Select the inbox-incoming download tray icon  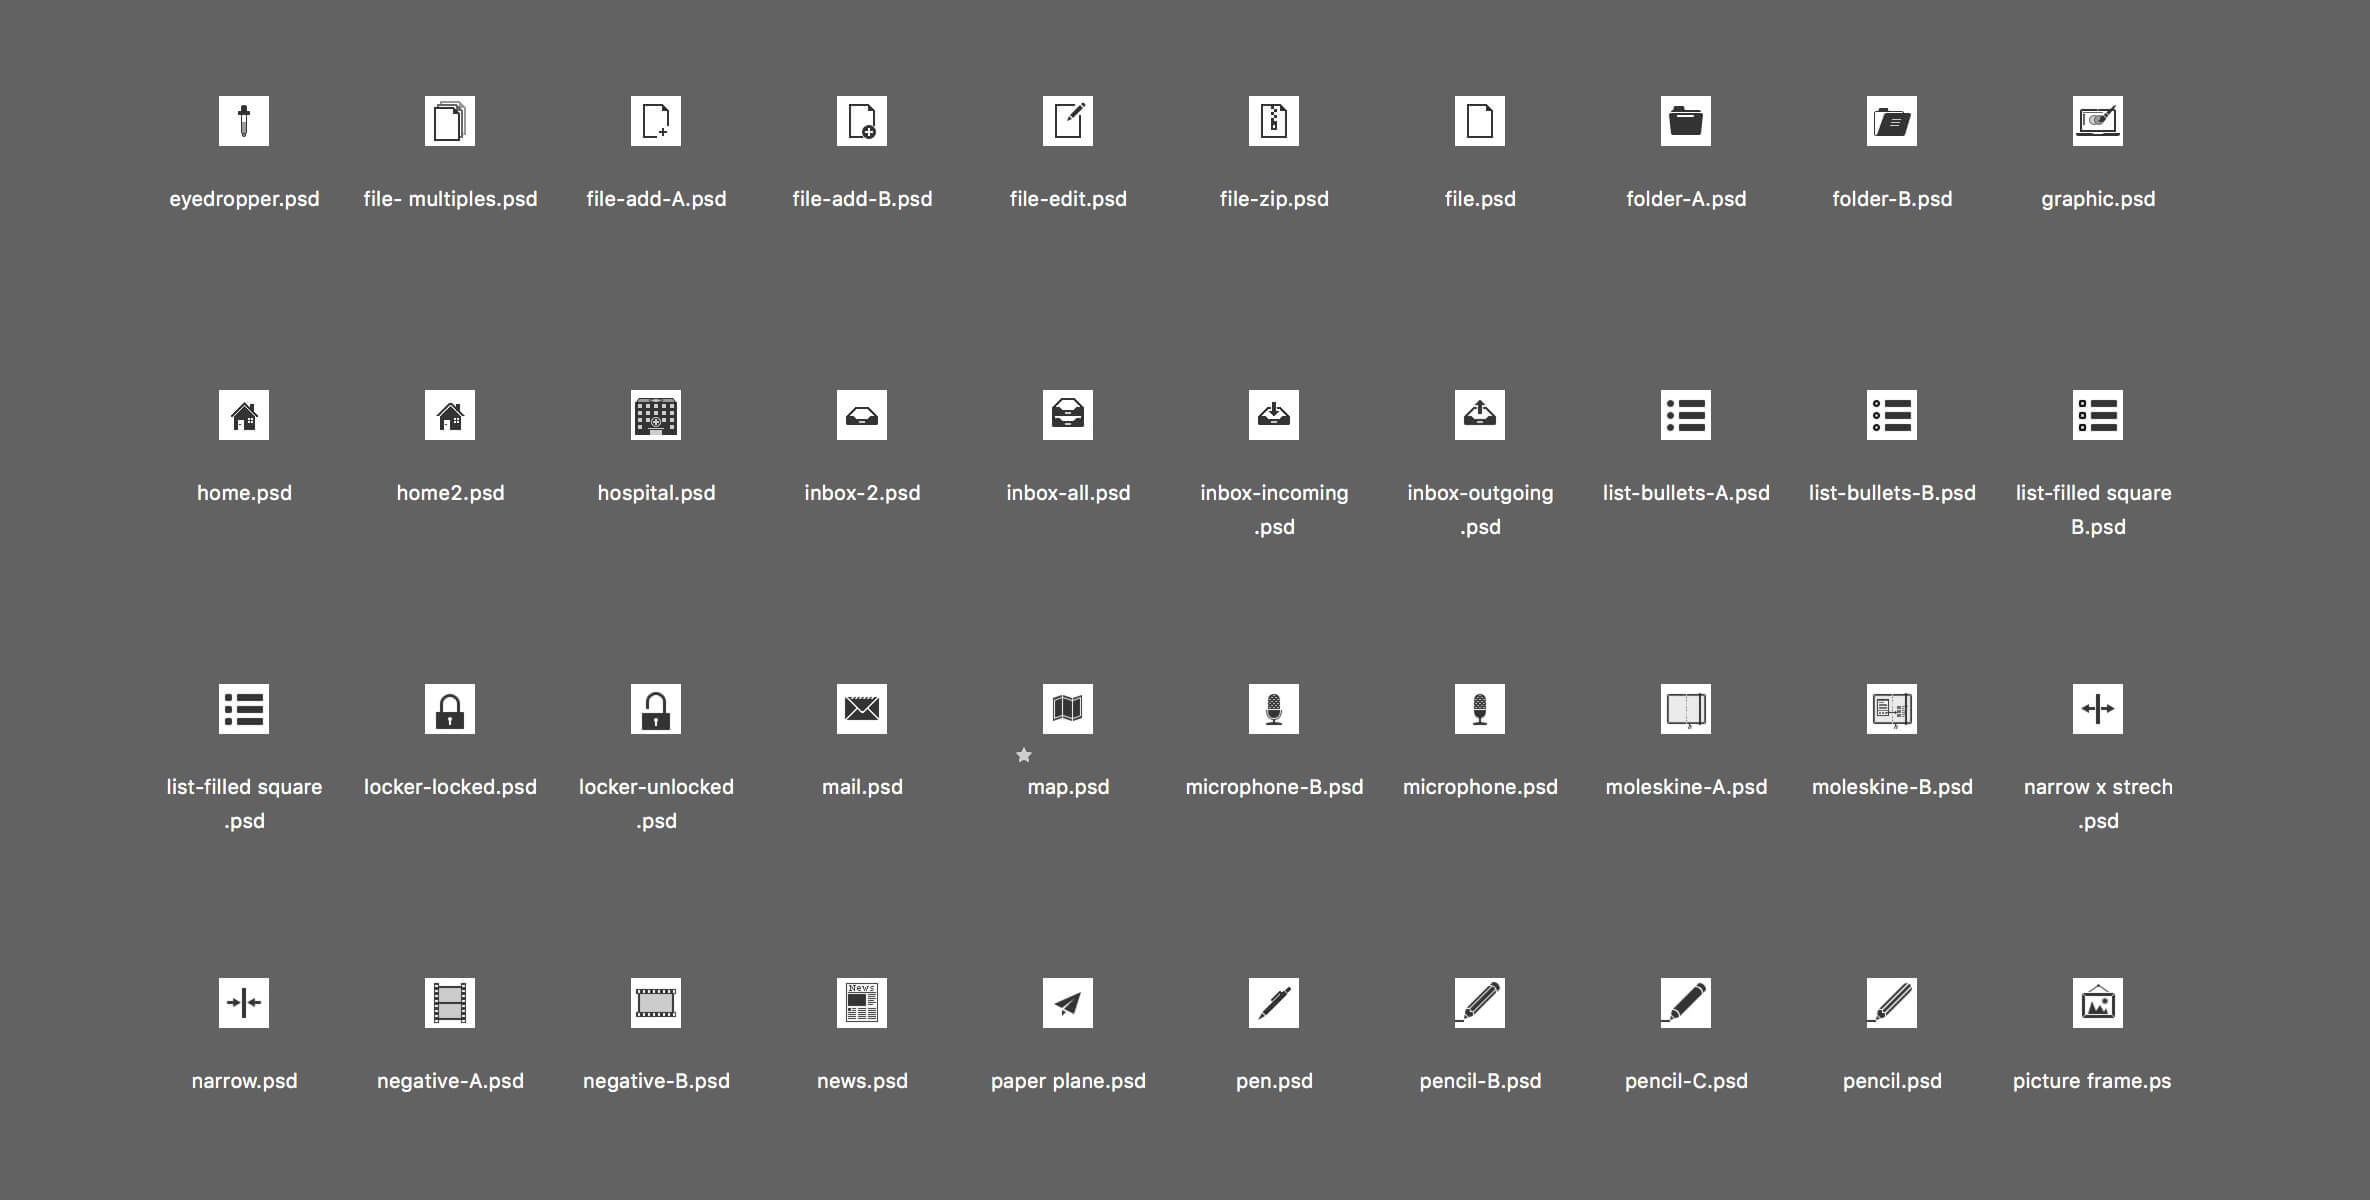[x=1274, y=415]
